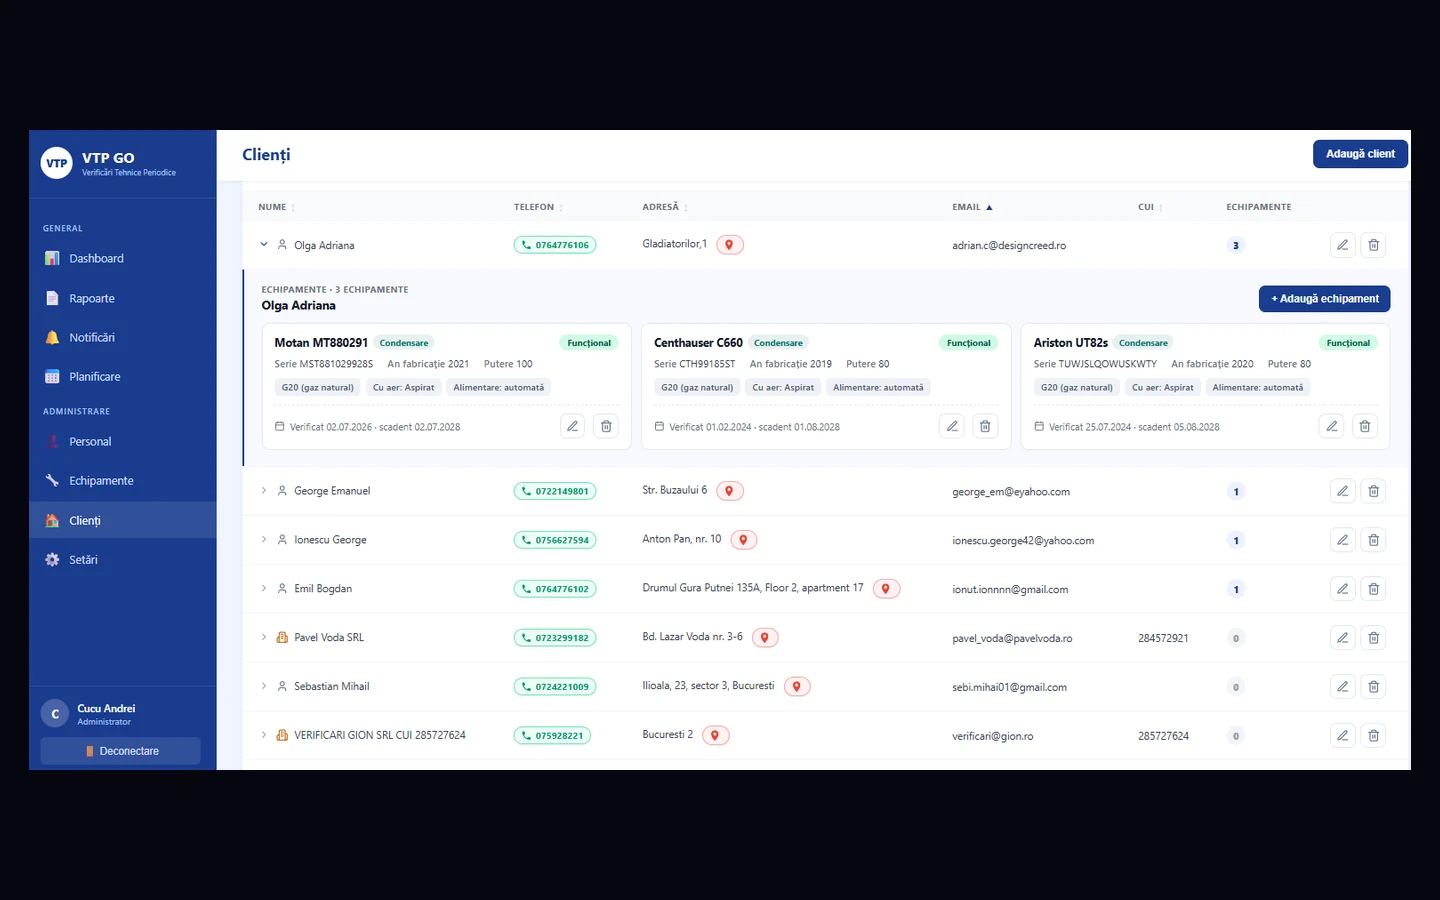This screenshot has height=900, width=1440.
Task: Edit the Olga Adriana client row
Action: (1343, 245)
